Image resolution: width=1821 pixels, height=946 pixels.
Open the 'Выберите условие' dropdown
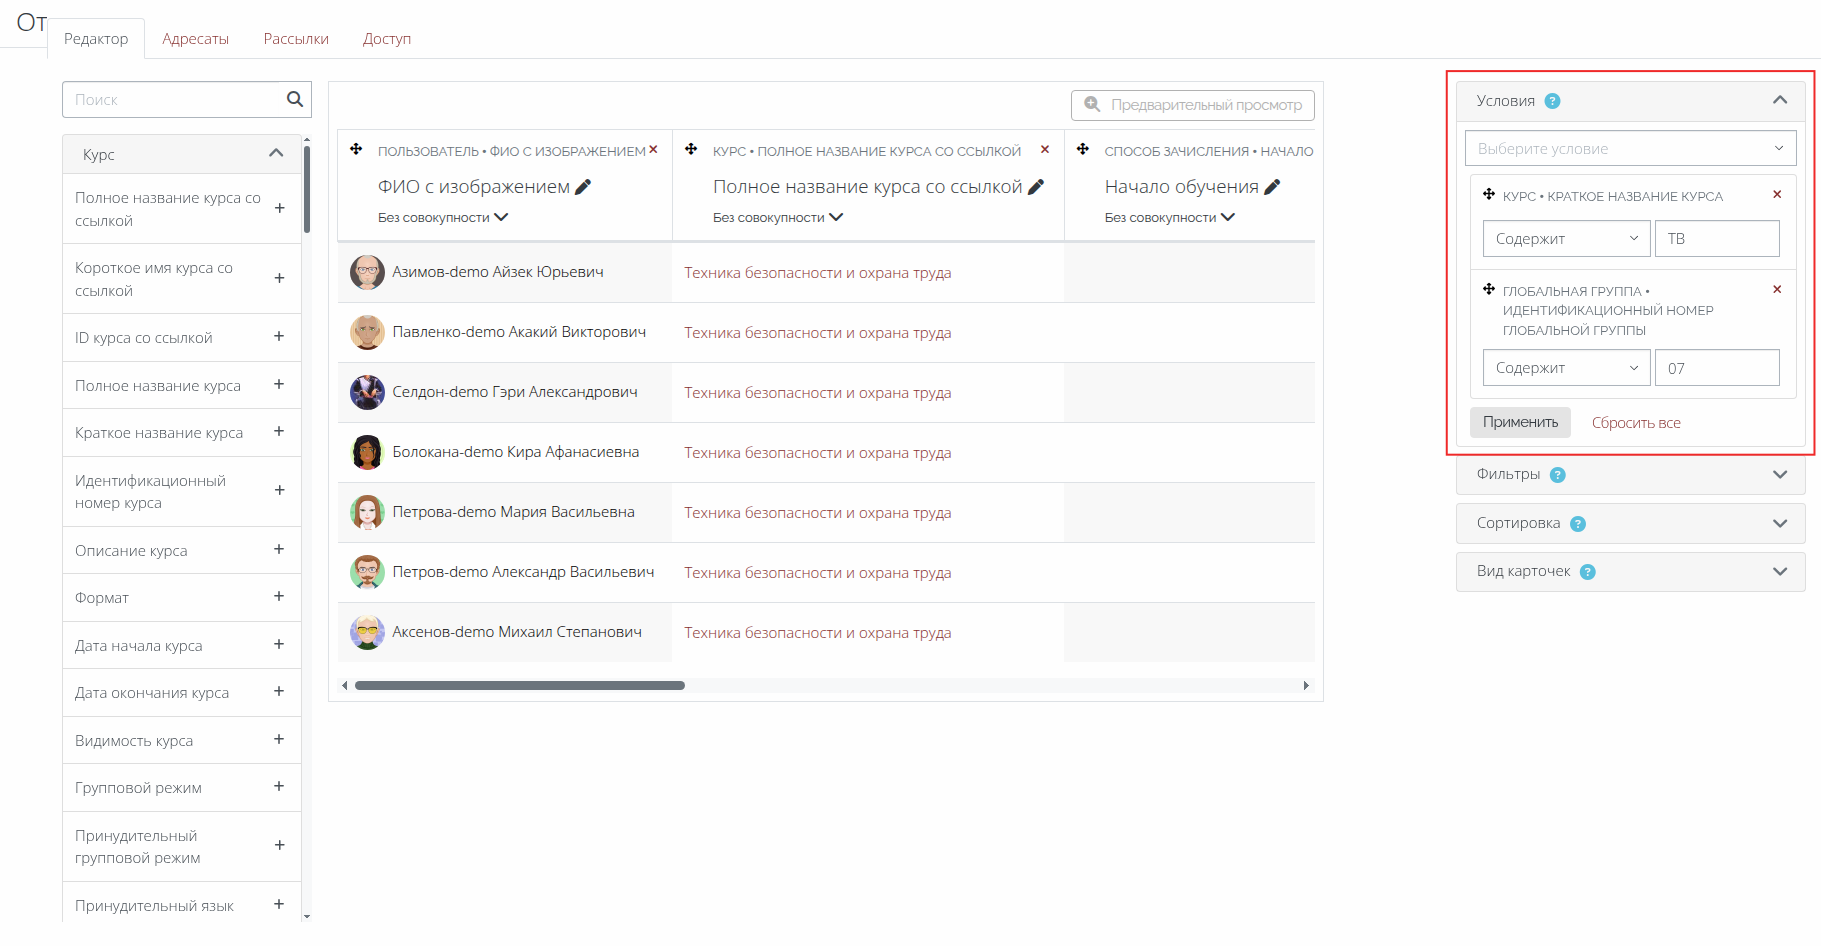[x=1630, y=149]
